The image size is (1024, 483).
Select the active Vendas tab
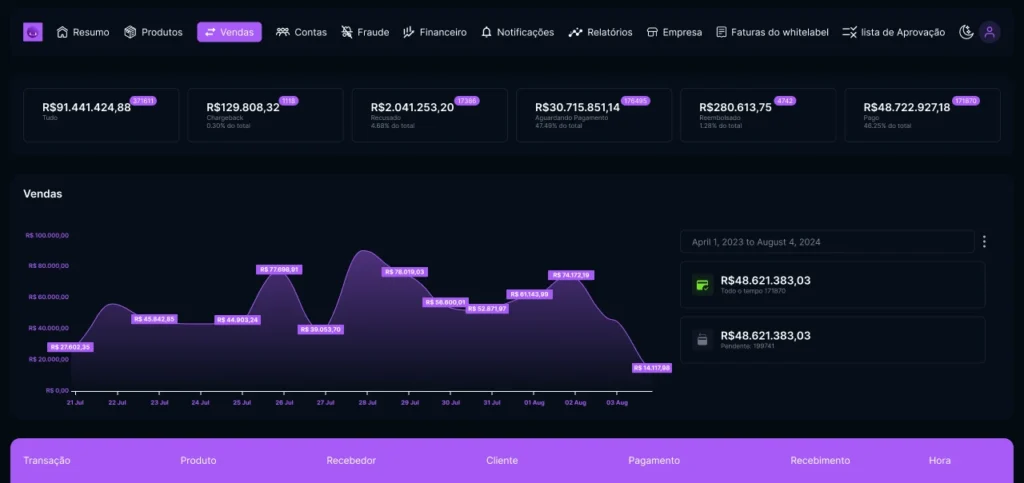229,32
